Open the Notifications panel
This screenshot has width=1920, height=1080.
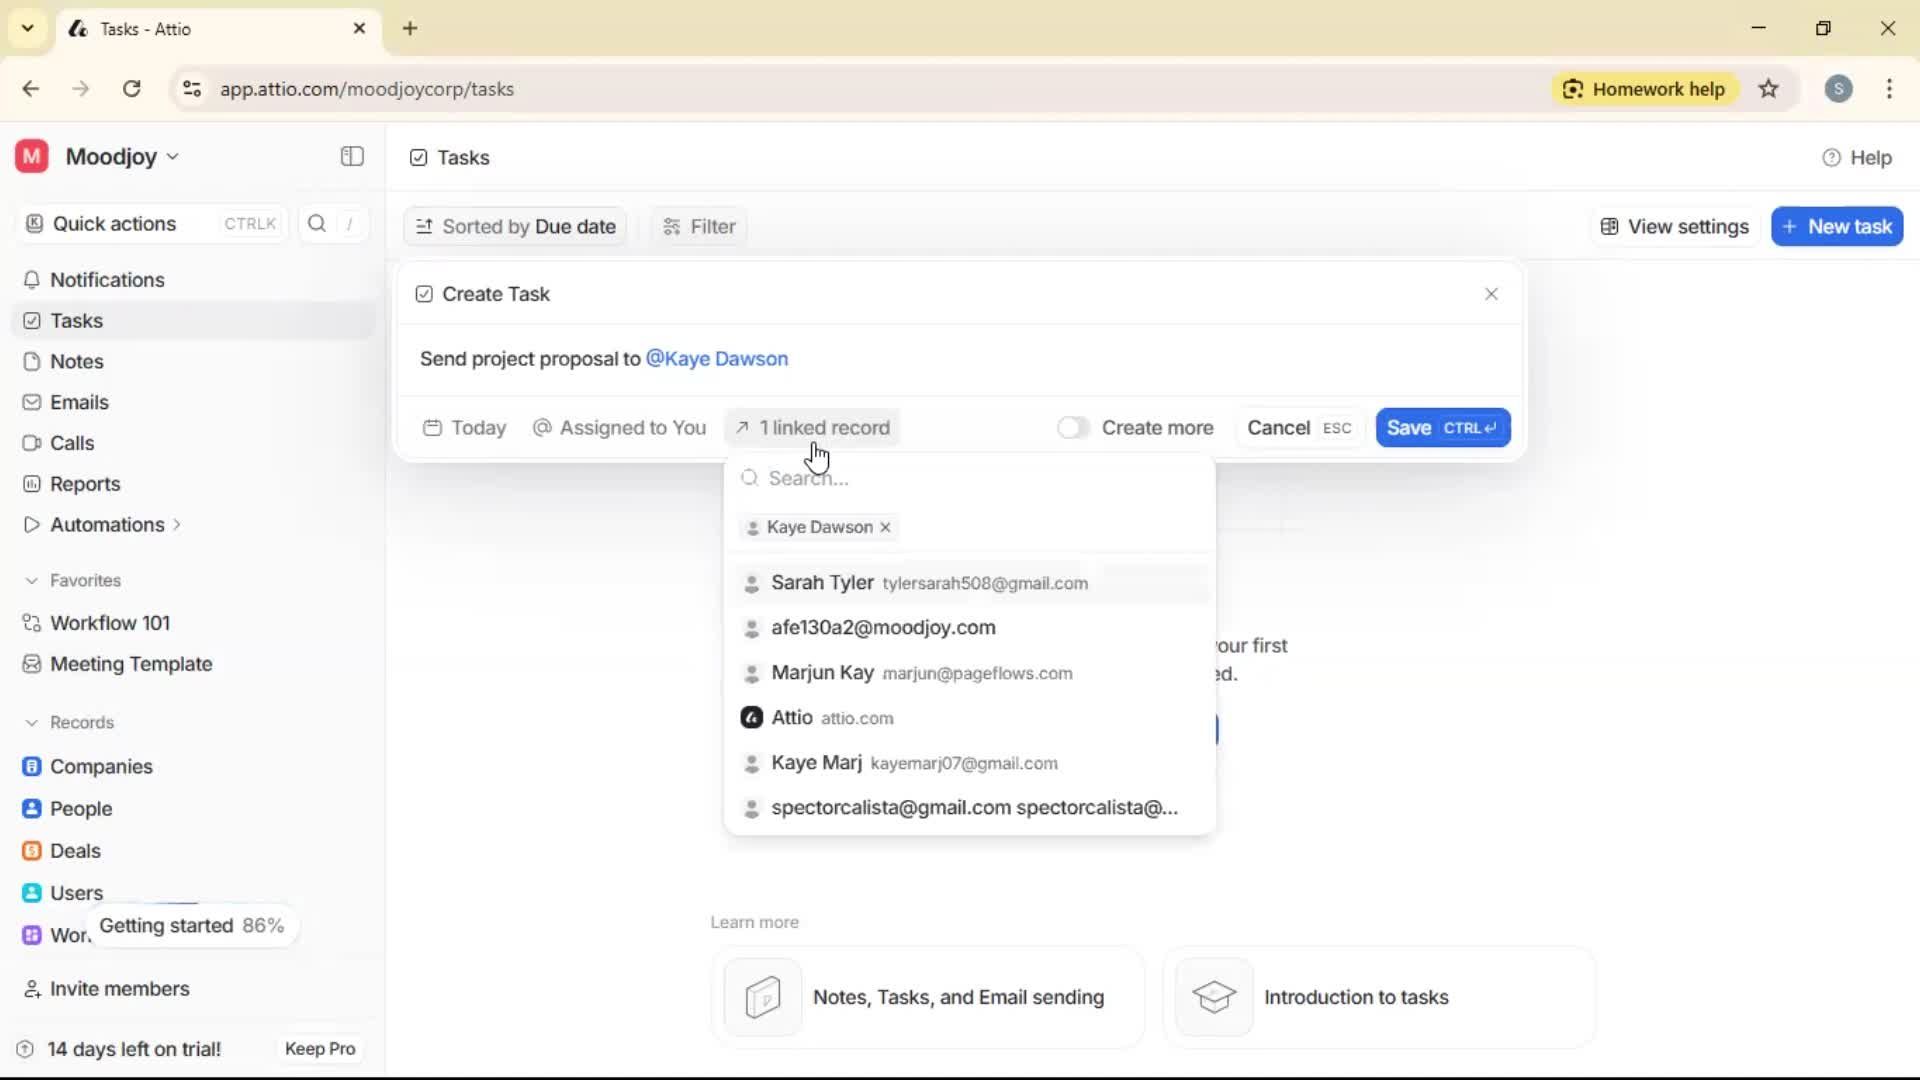[107, 280]
